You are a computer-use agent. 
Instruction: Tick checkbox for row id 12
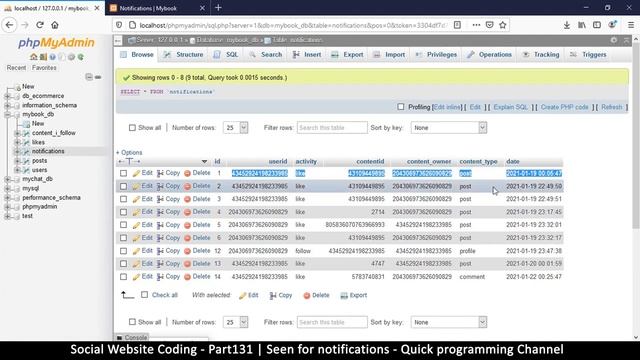[x=123, y=251]
